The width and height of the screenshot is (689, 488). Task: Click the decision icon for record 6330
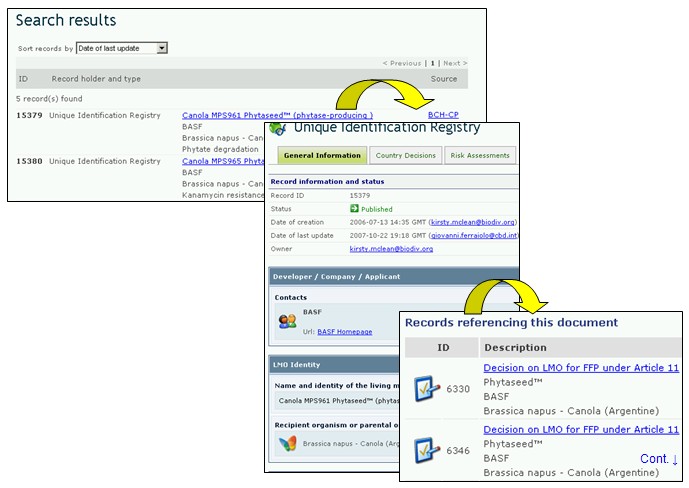[426, 388]
